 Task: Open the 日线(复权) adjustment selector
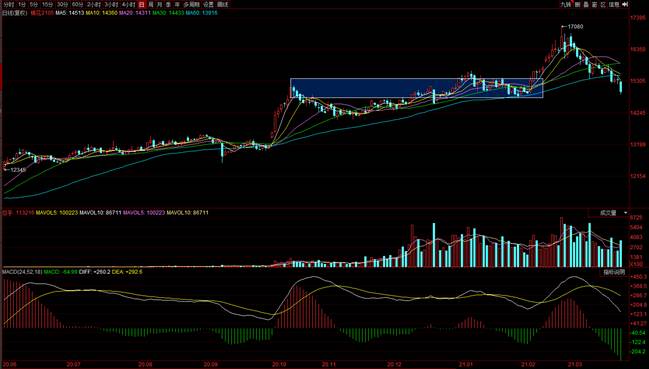[14, 13]
